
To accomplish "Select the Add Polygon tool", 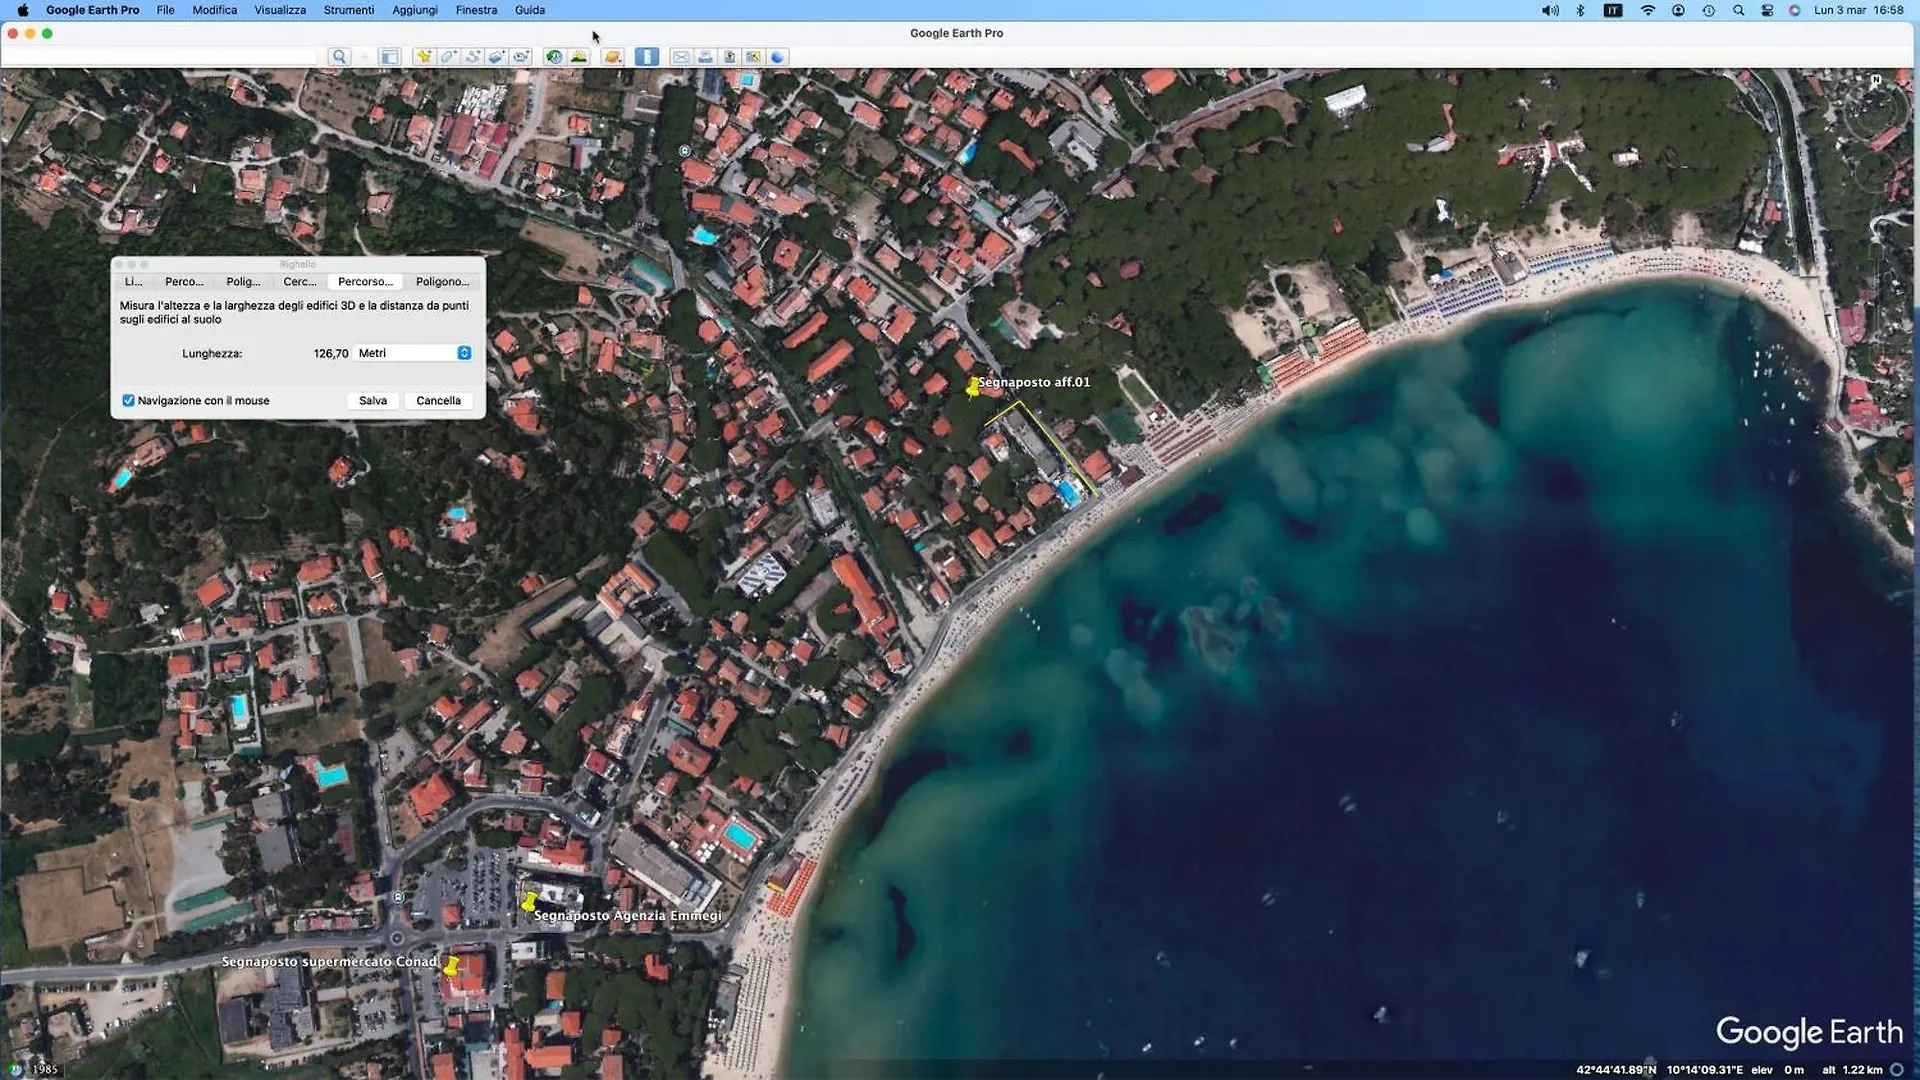I will tap(448, 57).
